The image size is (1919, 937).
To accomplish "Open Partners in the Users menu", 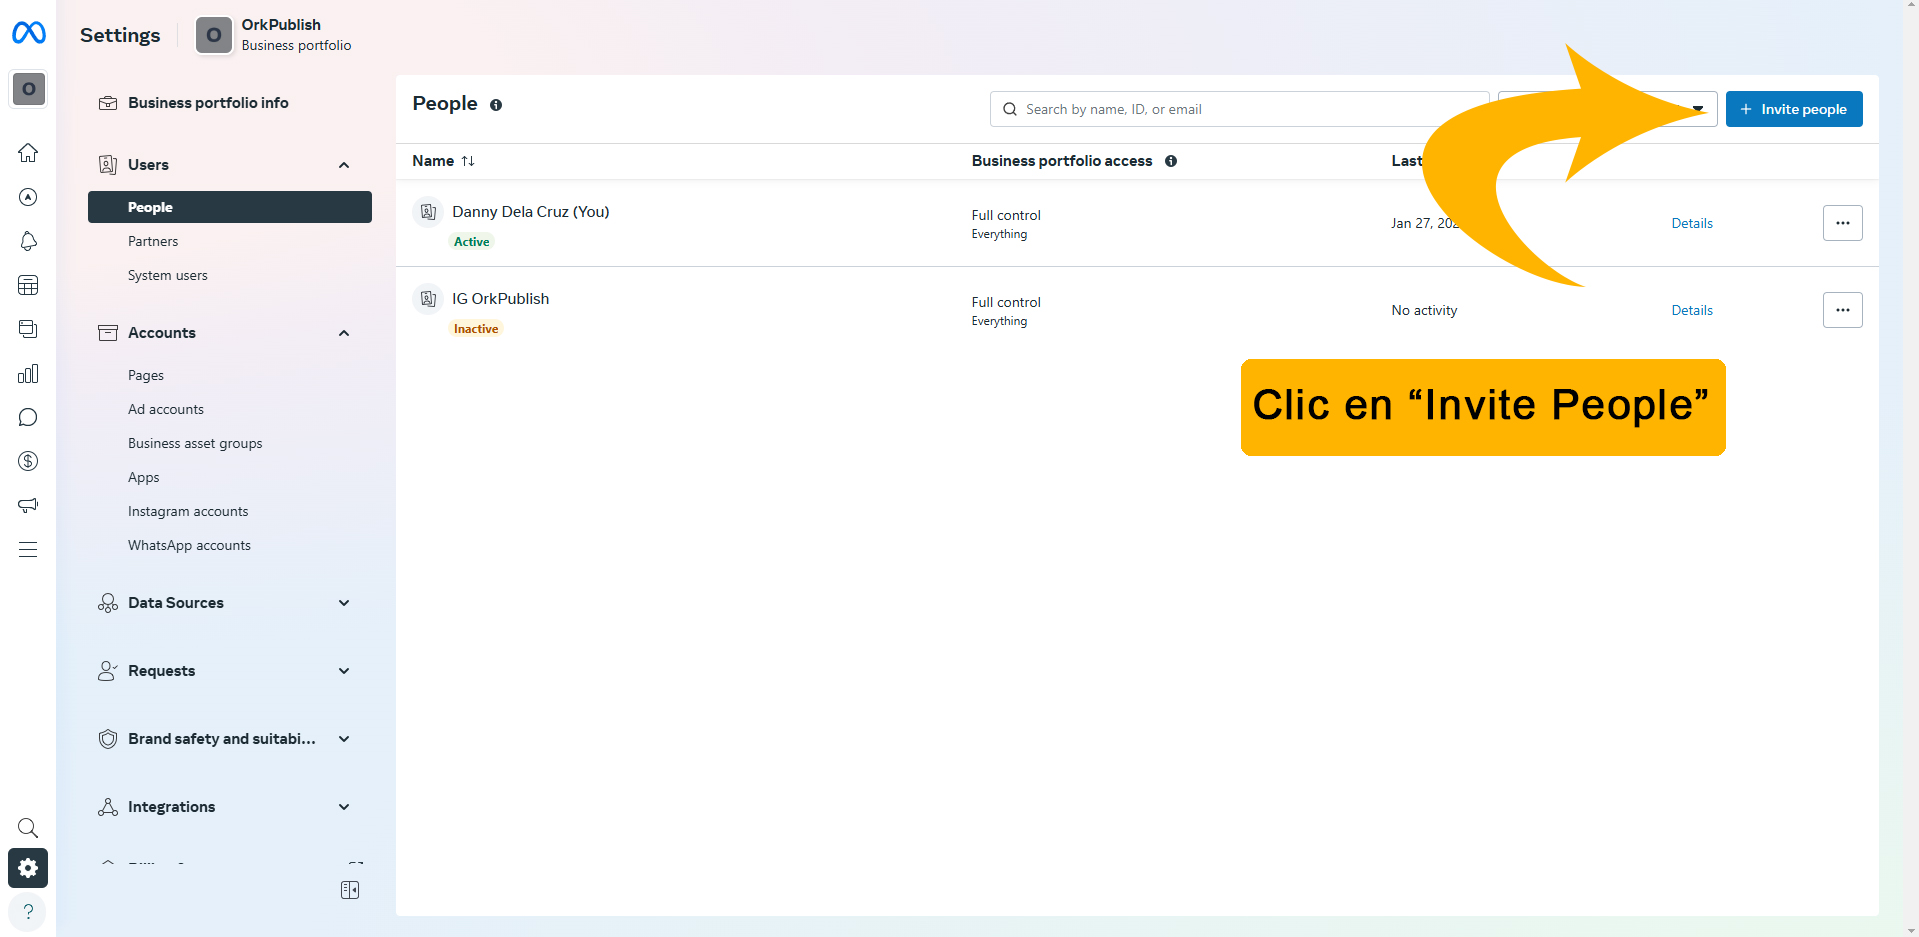I will (153, 241).
